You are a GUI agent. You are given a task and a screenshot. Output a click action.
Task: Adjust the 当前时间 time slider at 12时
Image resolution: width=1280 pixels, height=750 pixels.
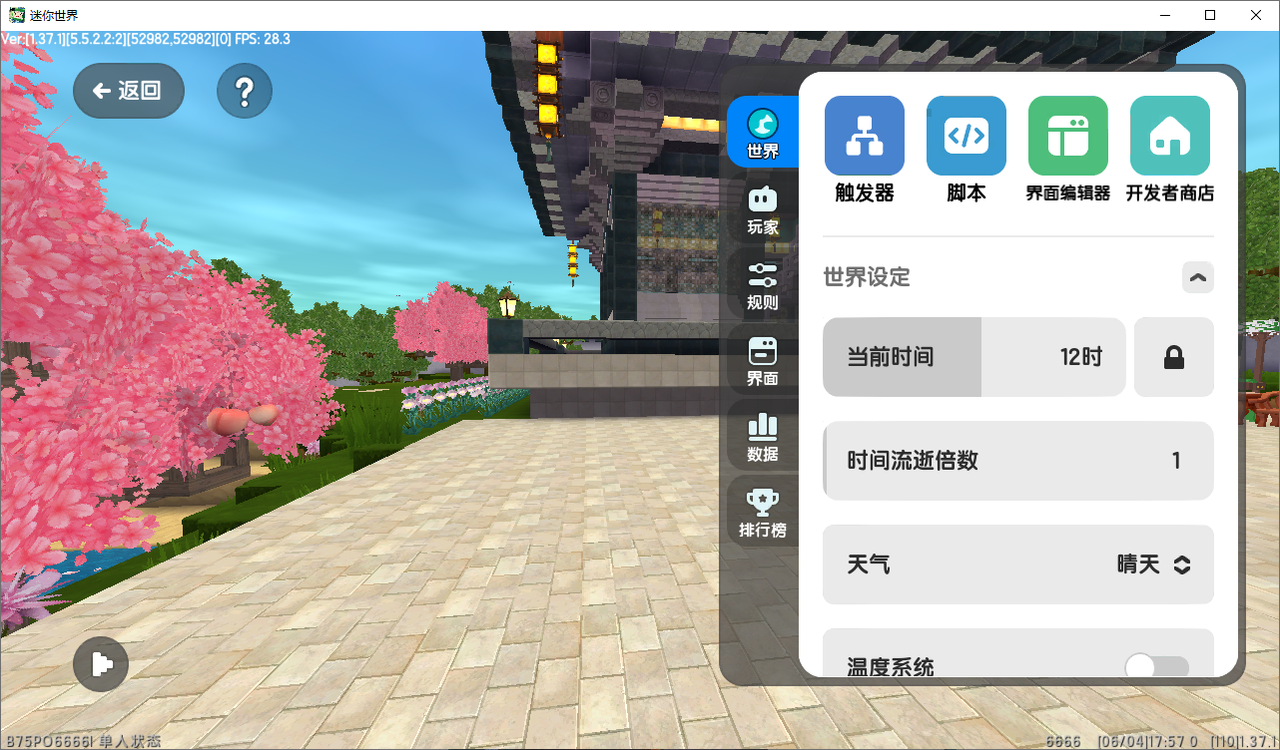tap(974, 357)
